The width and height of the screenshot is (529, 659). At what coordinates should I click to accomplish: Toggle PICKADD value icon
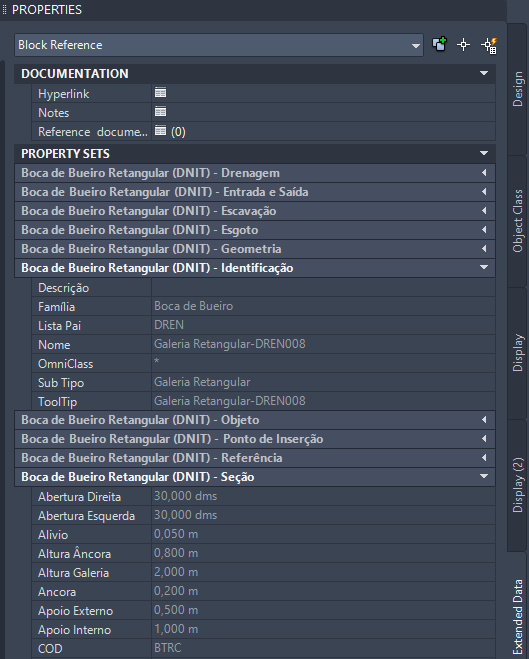coord(440,45)
